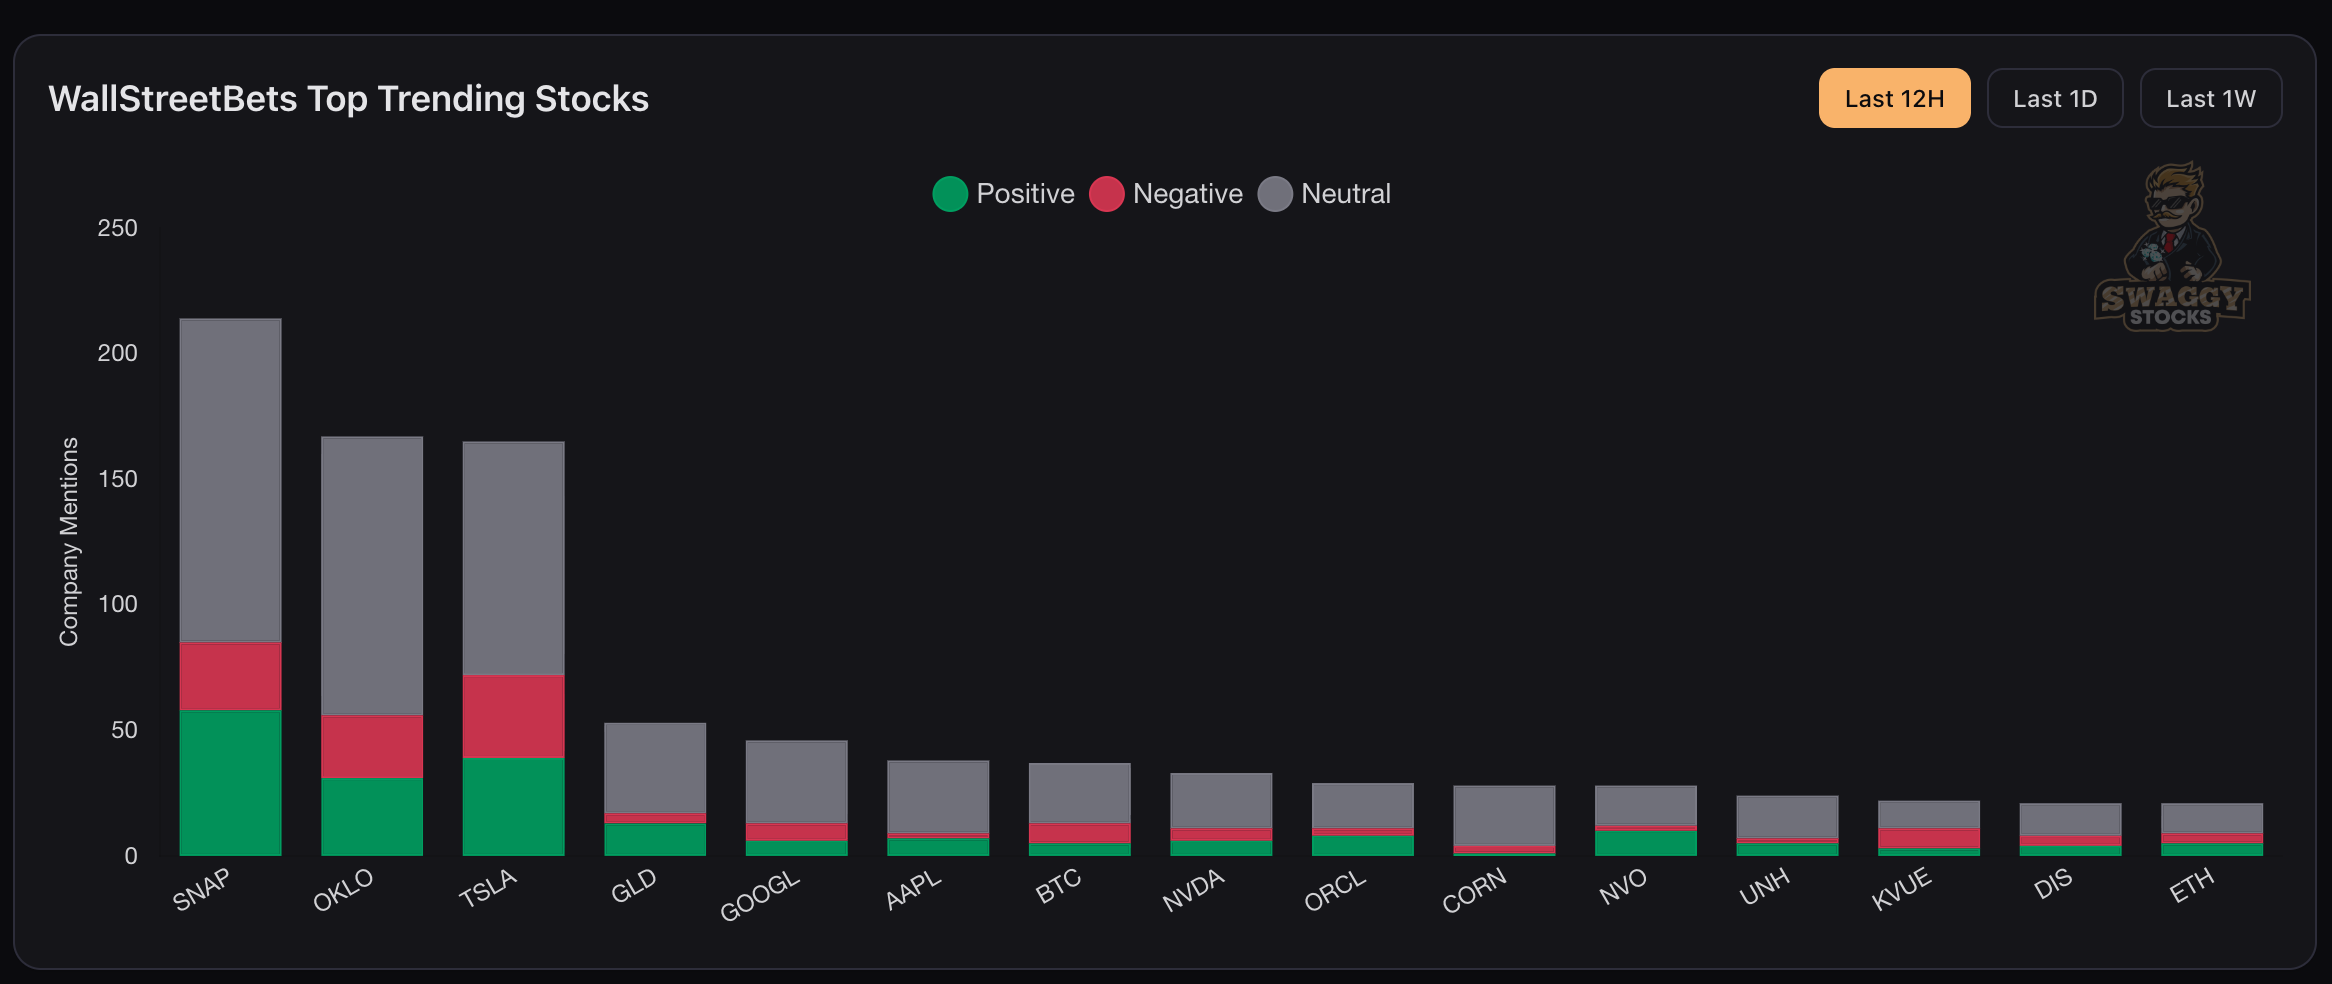Viewport: 2332px width, 984px height.
Task: Click the red Negative legend circle
Action: 1107,194
